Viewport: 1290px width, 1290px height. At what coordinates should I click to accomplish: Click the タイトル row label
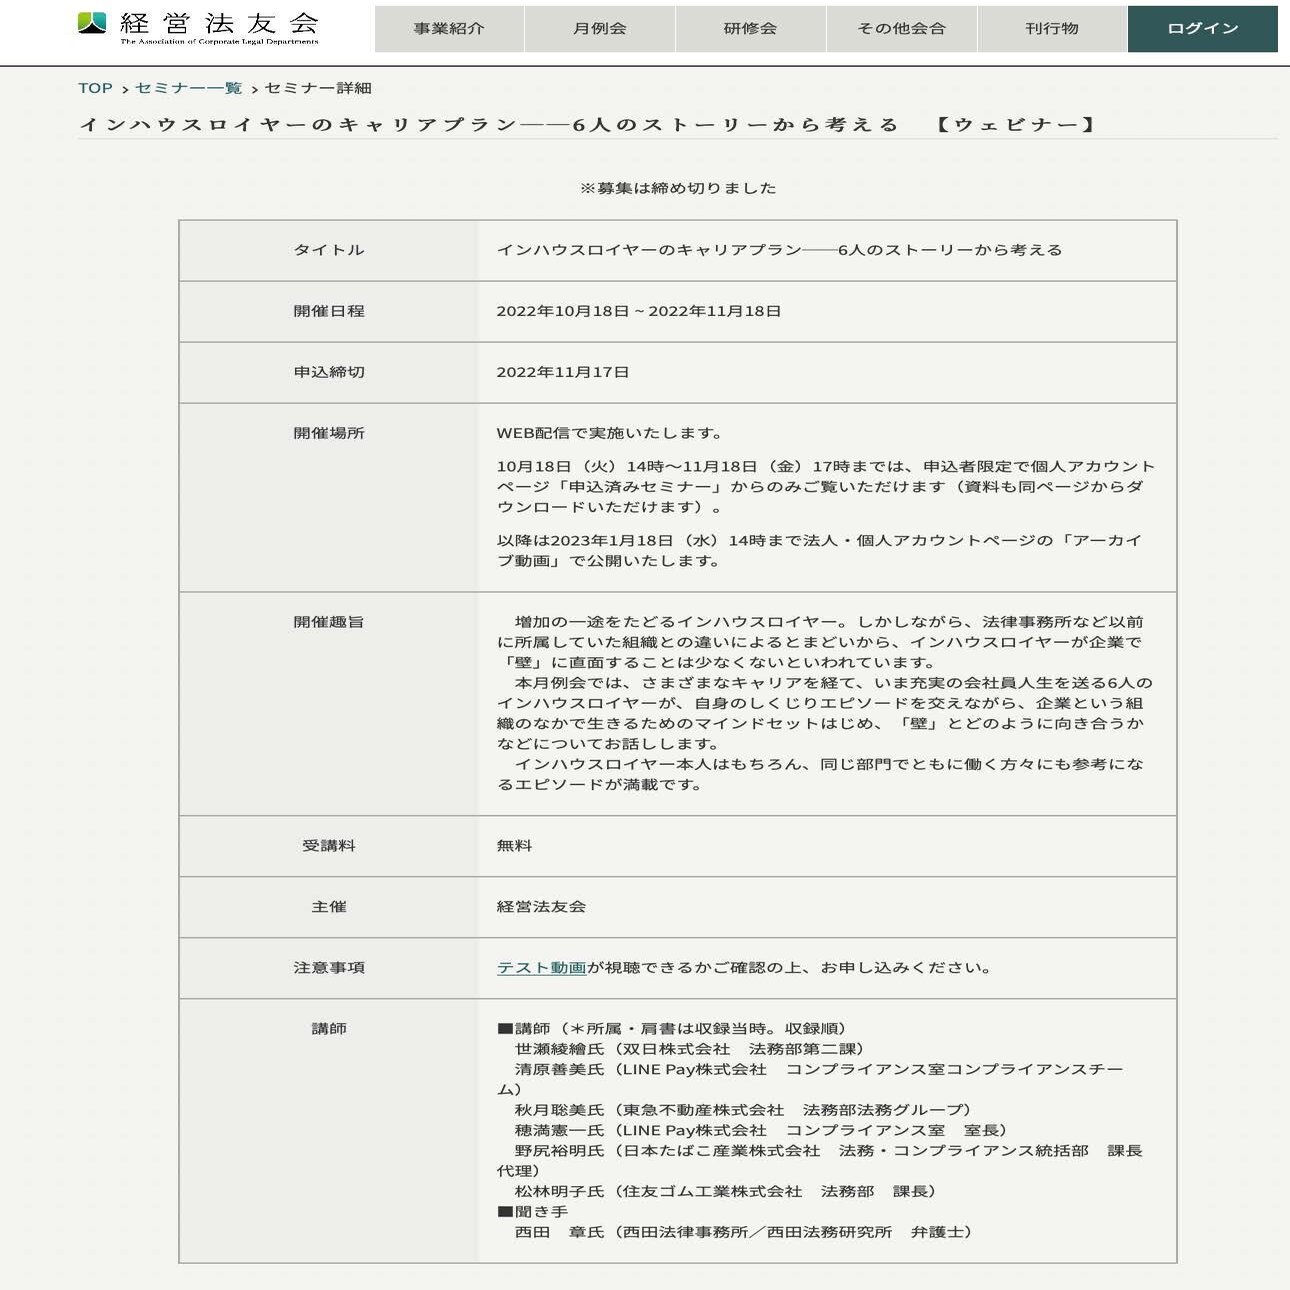329,250
